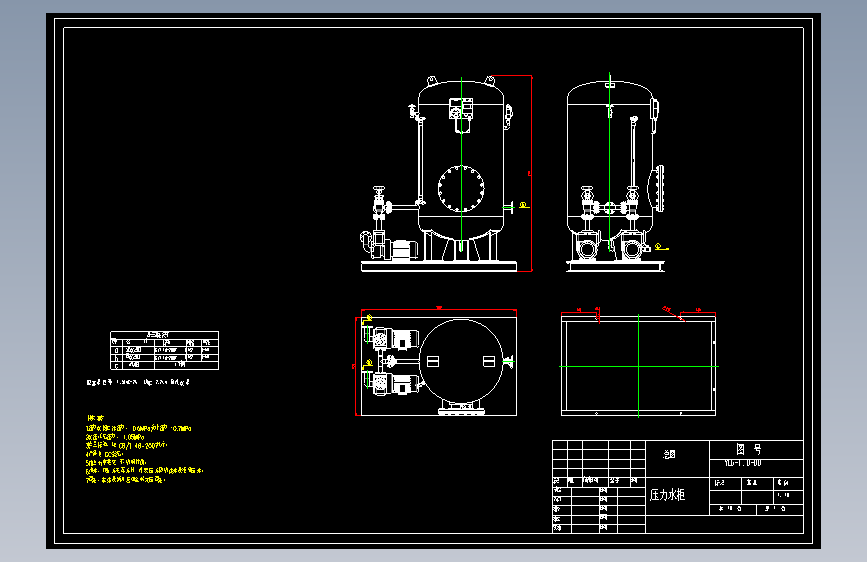Select the 总图 label in title block
Image resolution: width=867 pixels, height=562 pixels.
669,455
